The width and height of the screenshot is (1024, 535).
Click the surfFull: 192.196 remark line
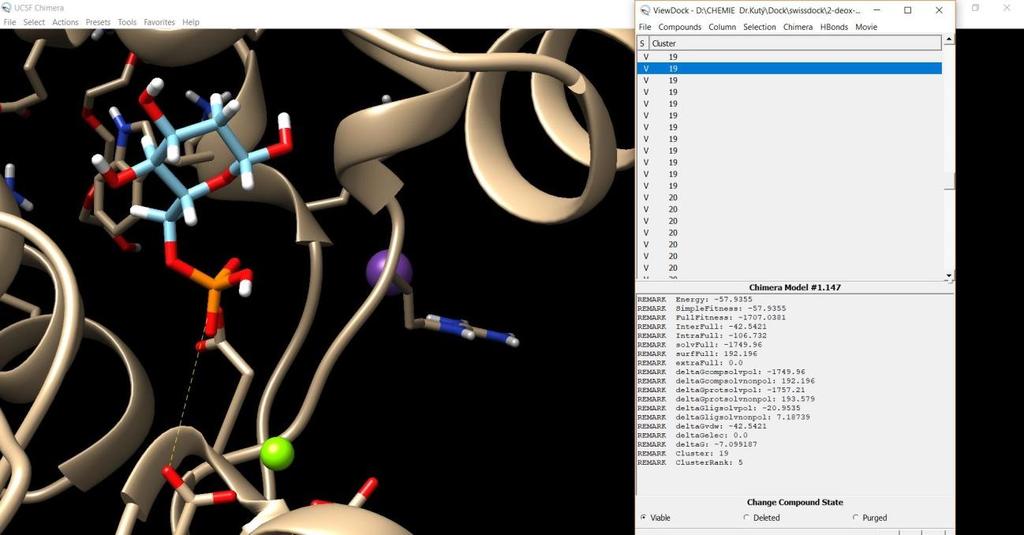[x=697, y=353]
